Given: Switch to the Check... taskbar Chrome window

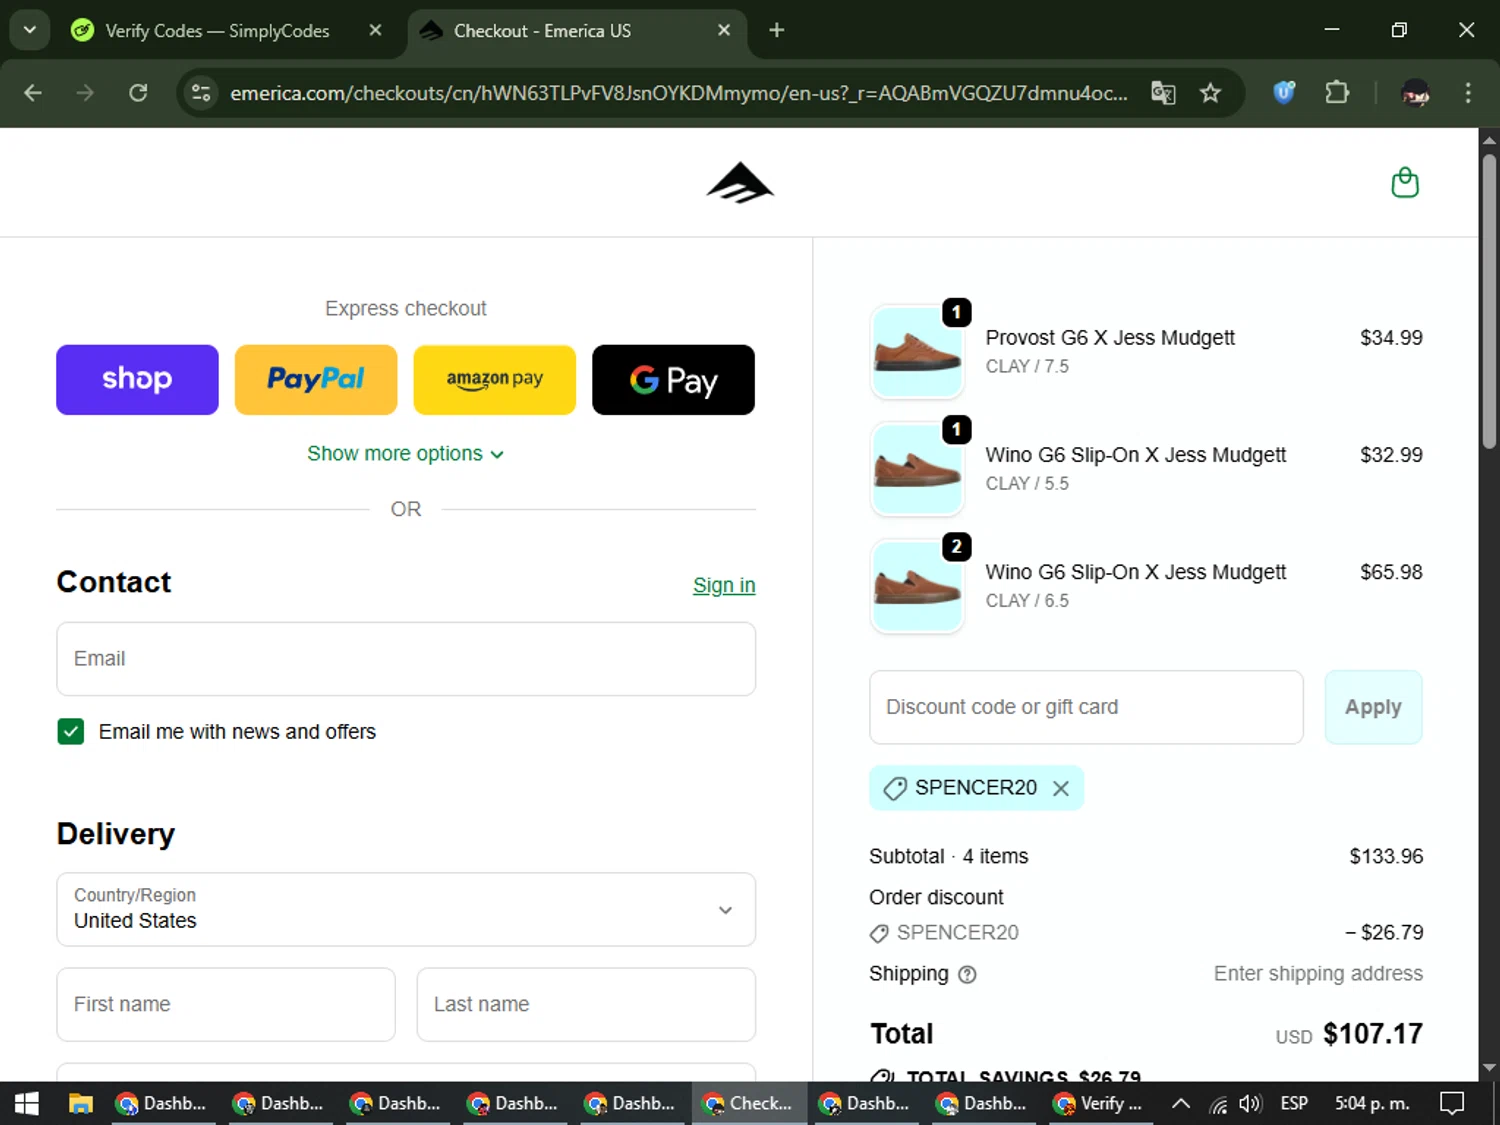Looking at the screenshot, I should coord(749,1103).
